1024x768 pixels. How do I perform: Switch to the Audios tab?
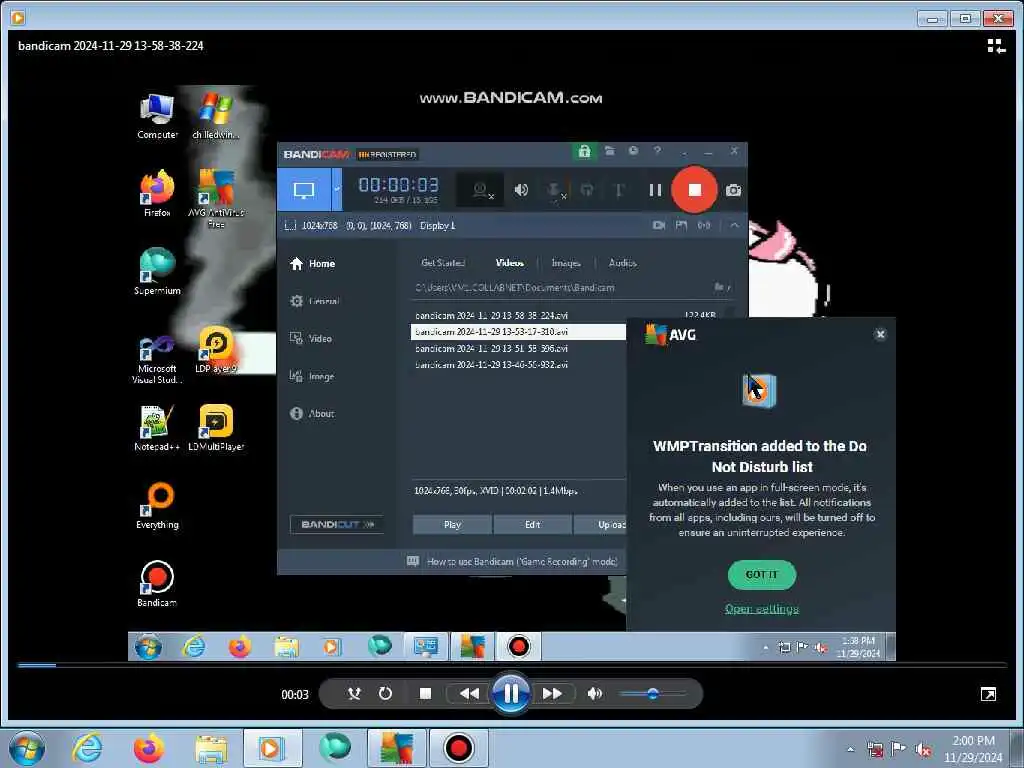coord(622,263)
